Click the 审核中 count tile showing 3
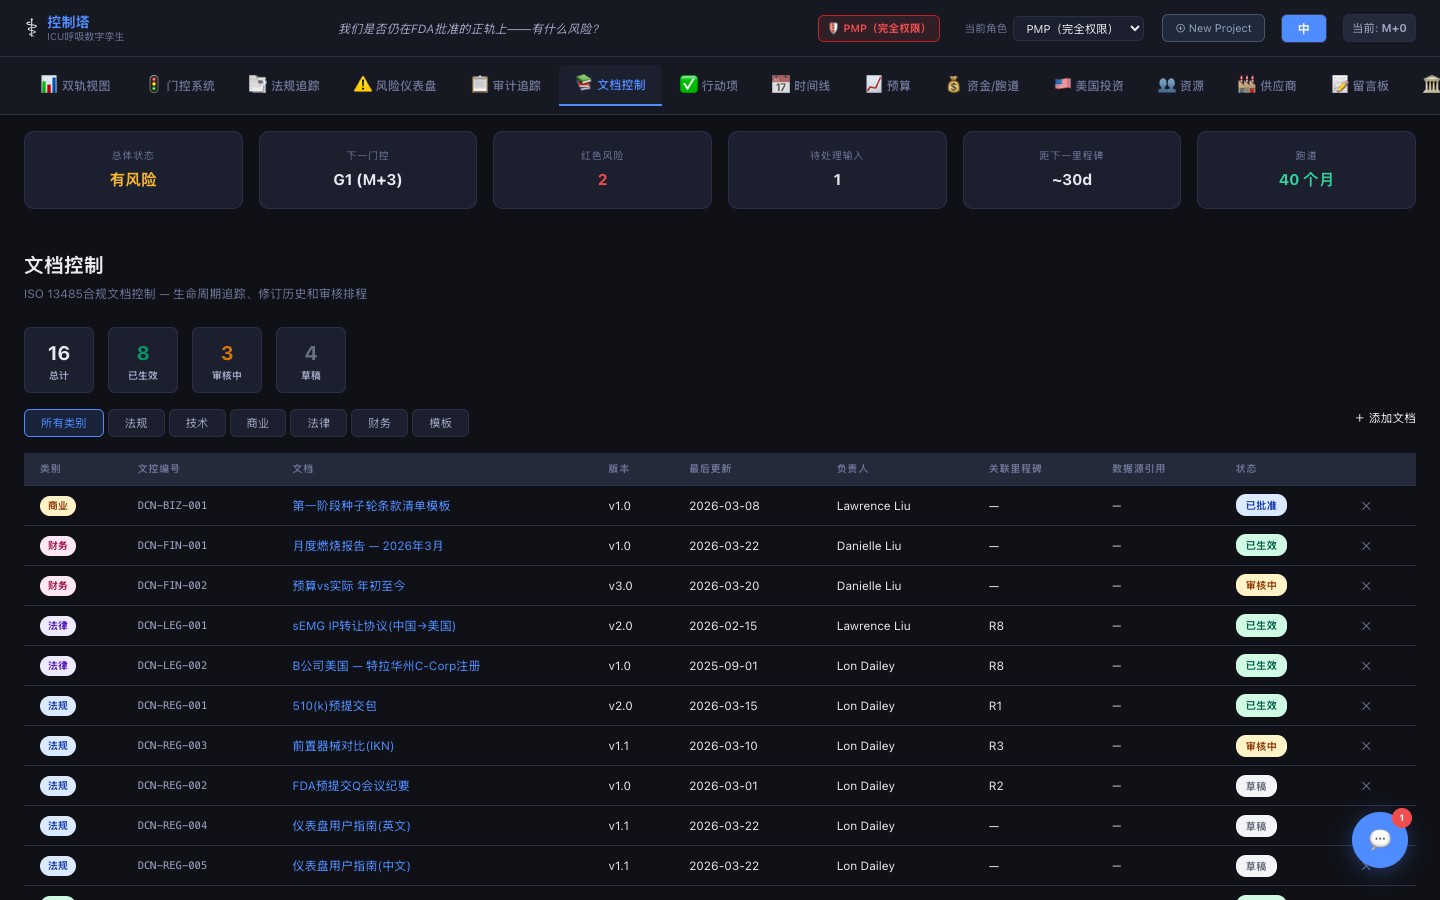The width and height of the screenshot is (1440, 900). [x=227, y=360]
